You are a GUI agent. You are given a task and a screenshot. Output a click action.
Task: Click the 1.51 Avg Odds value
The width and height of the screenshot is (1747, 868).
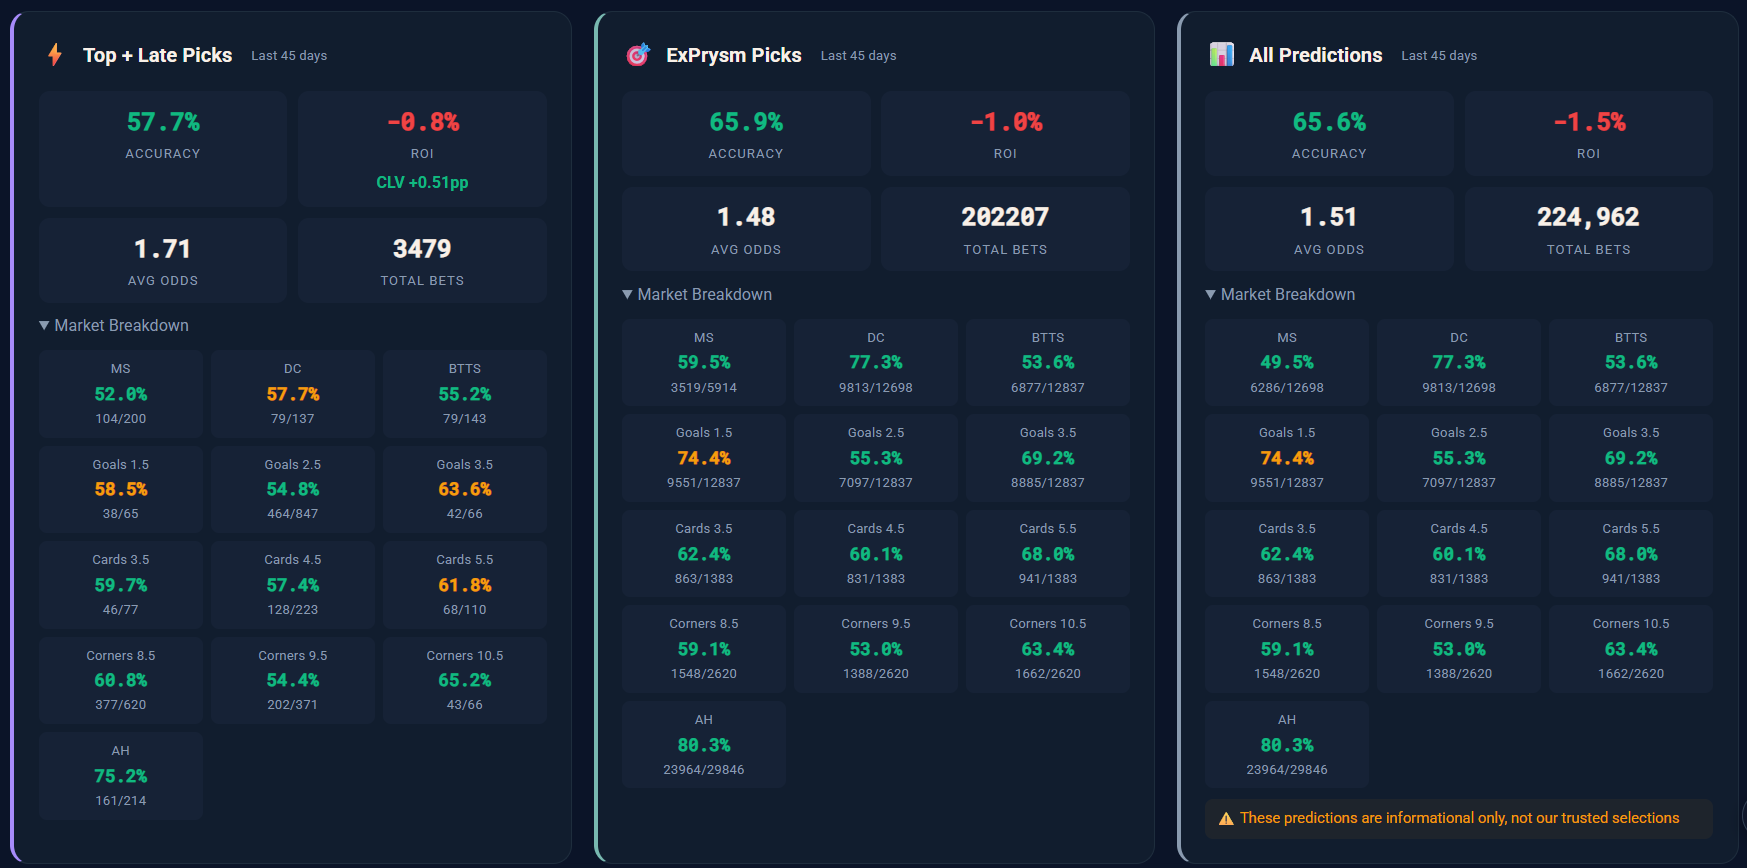click(x=1329, y=217)
